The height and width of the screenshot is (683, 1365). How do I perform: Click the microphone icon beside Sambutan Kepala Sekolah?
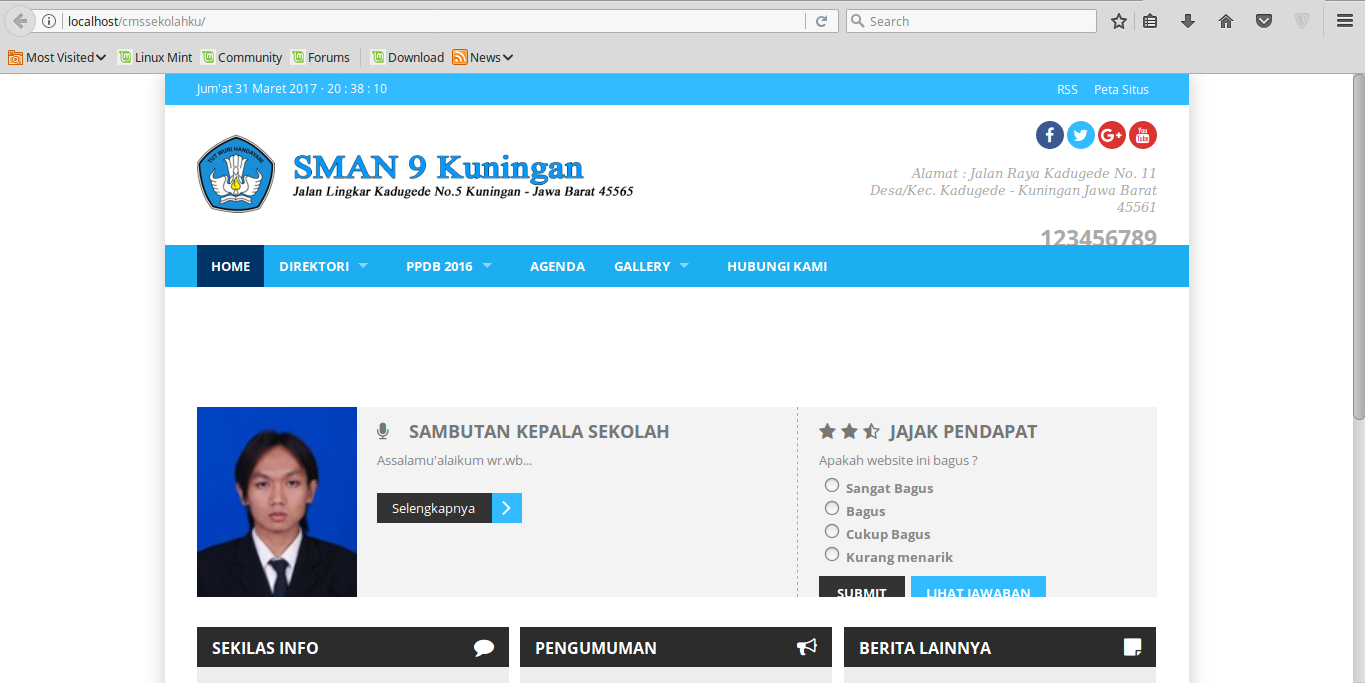tap(382, 431)
